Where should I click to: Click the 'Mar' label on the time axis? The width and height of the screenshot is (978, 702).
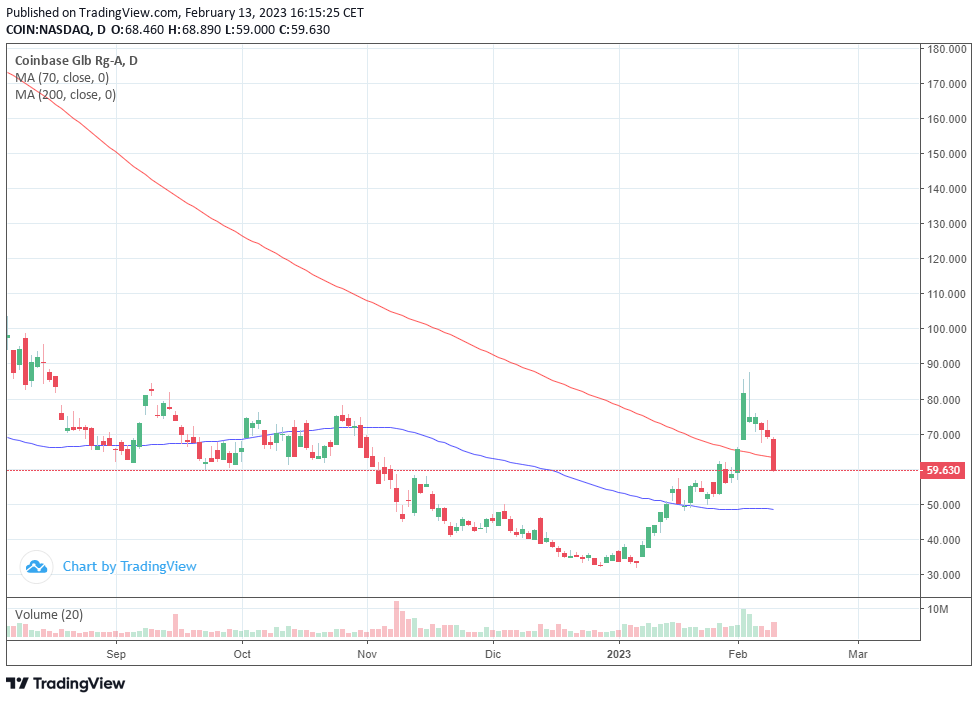pyautogui.click(x=858, y=654)
